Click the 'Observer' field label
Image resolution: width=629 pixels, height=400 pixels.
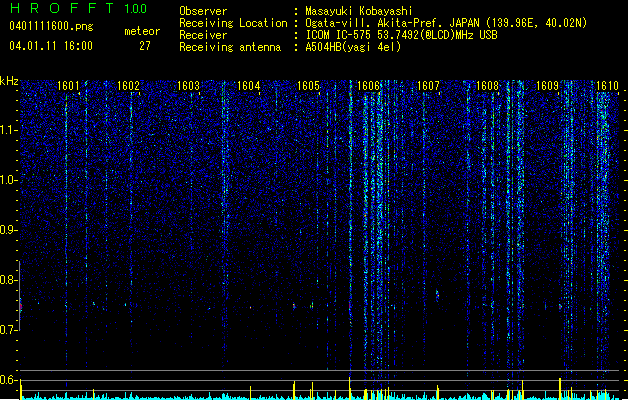[203, 11]
